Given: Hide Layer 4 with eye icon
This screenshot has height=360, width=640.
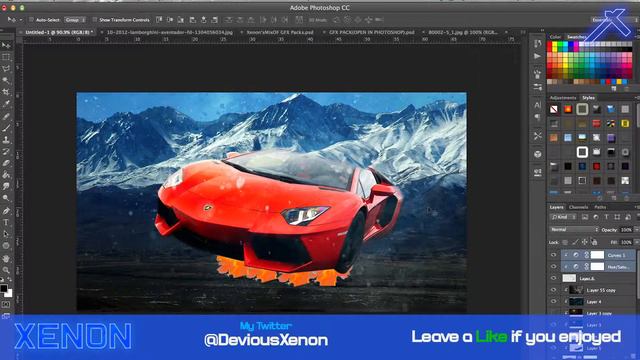Looking at the screenshot, I should [x=553, y=302].
